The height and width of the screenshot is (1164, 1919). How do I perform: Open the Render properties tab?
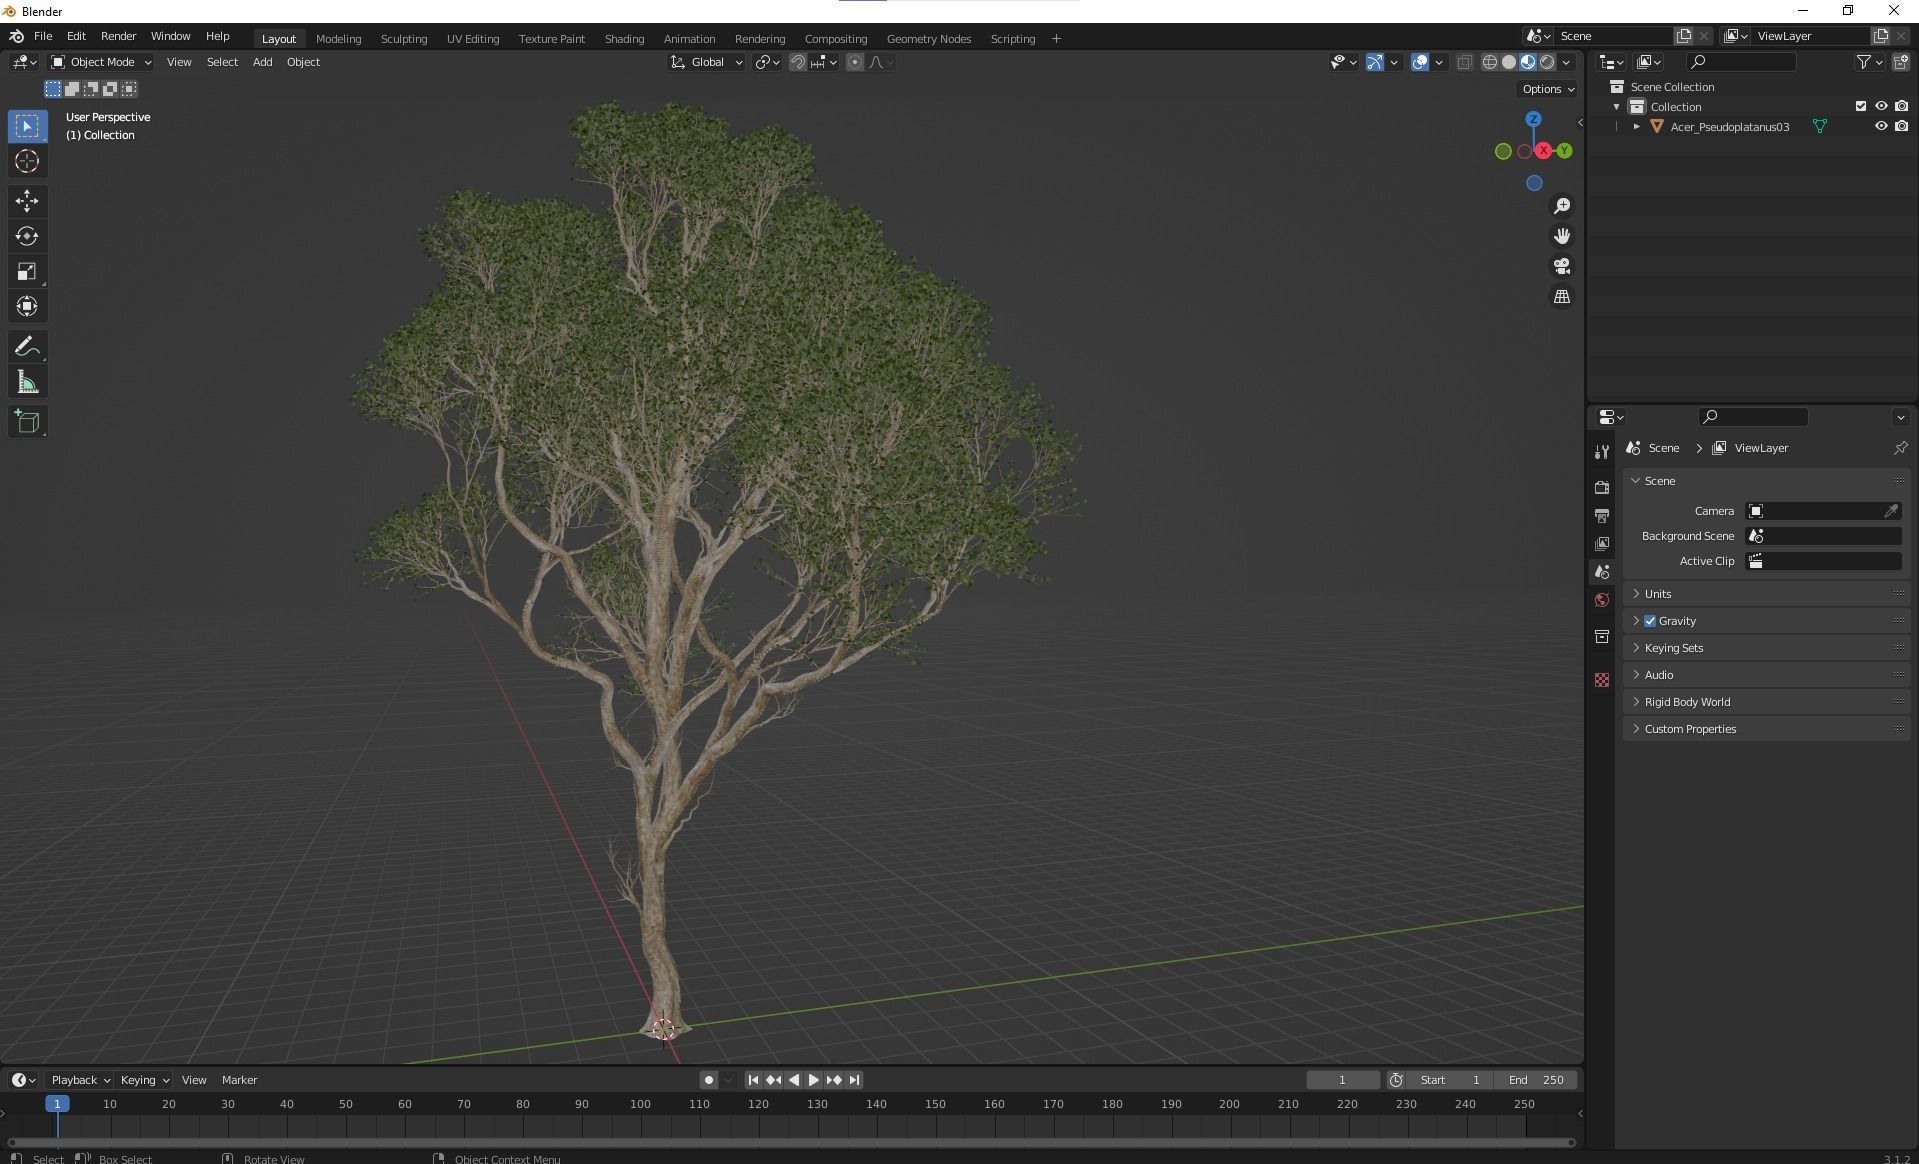point(1602,487)
